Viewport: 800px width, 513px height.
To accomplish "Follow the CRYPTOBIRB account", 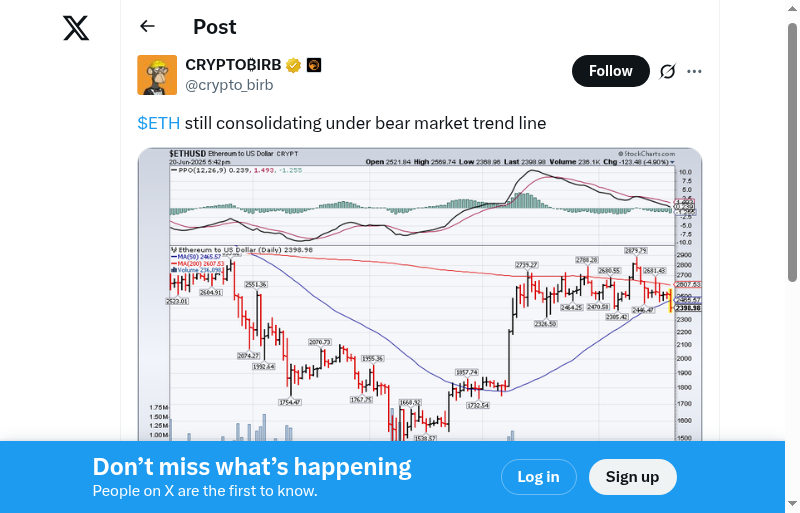I will 610,71.
